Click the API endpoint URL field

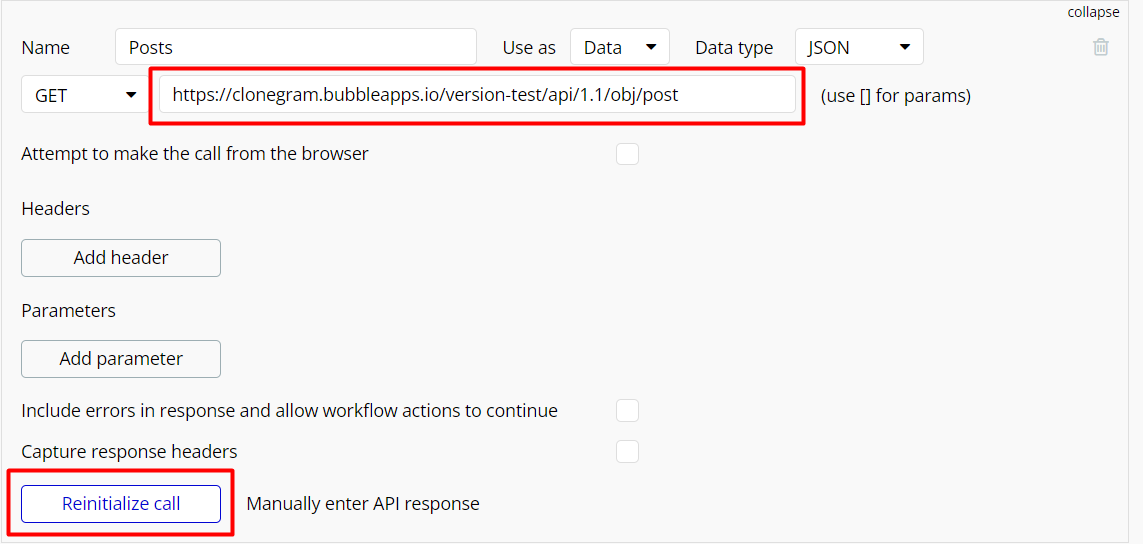(477, 95)
